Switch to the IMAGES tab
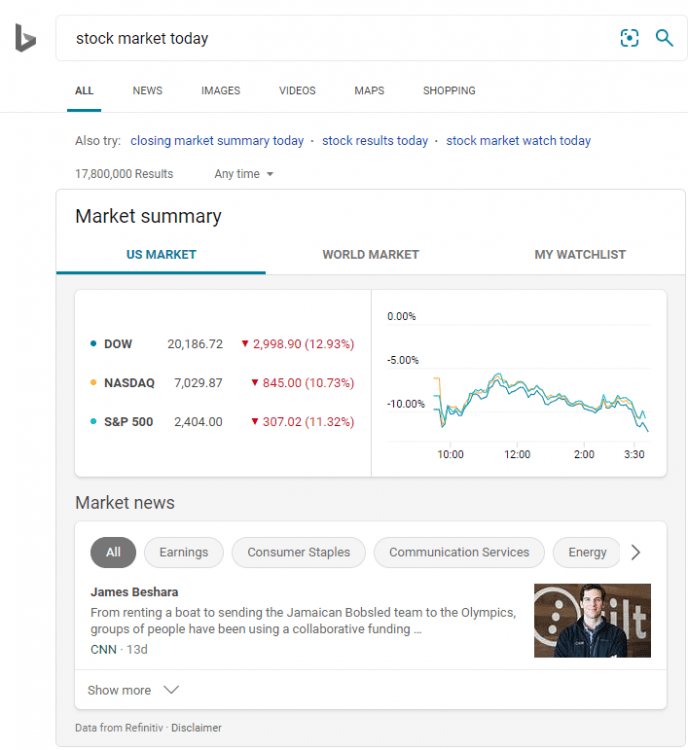Viewport: 688px width, 750px height. [220, 91]
